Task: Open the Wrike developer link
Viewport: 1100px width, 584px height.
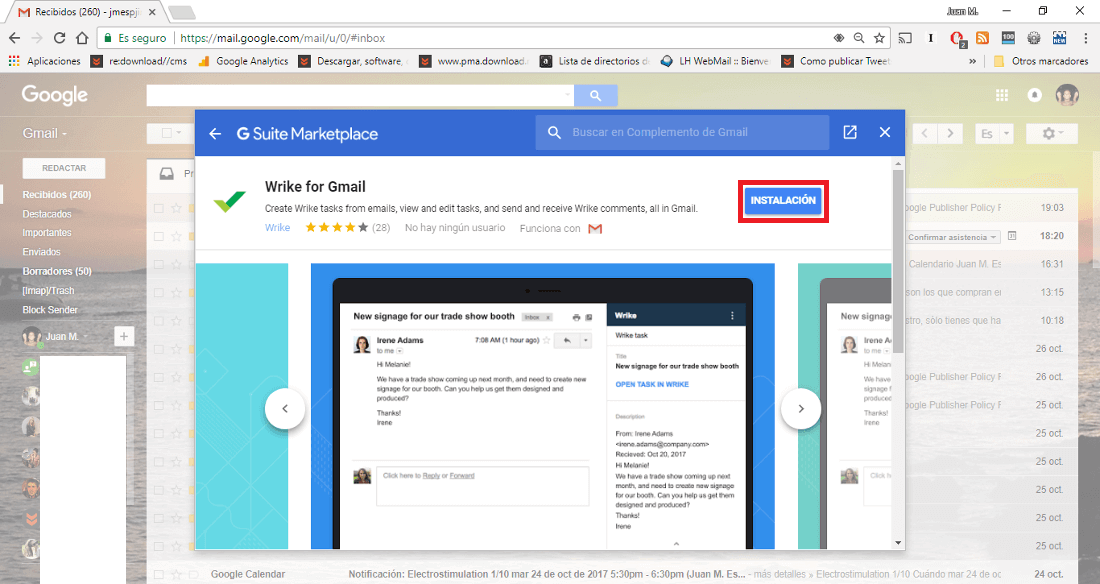Action: pos(277,227)
